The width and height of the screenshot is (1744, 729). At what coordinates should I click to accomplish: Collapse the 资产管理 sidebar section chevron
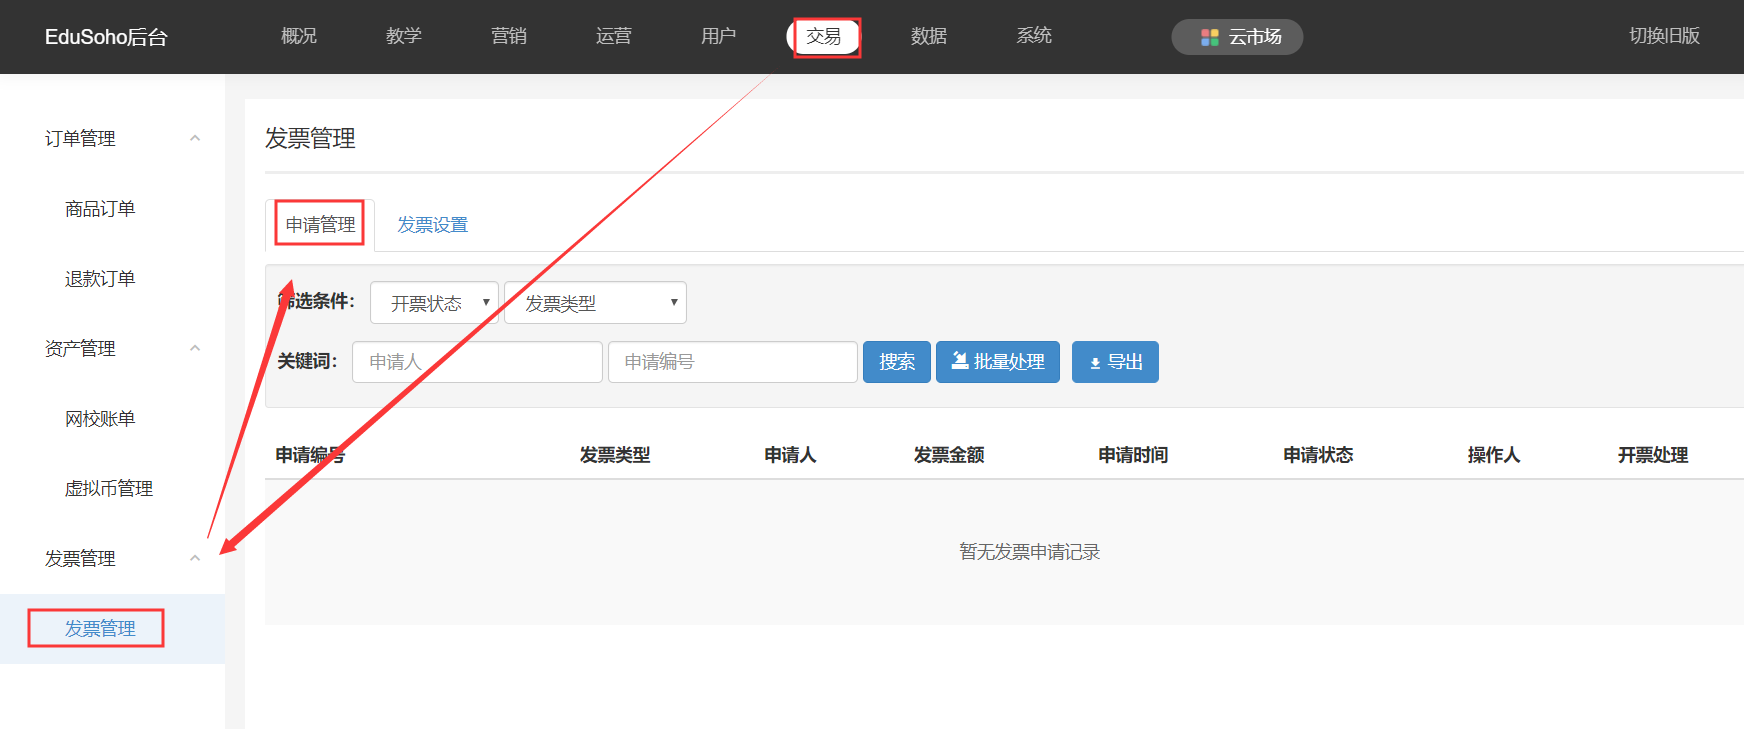(x=195, y=349)
